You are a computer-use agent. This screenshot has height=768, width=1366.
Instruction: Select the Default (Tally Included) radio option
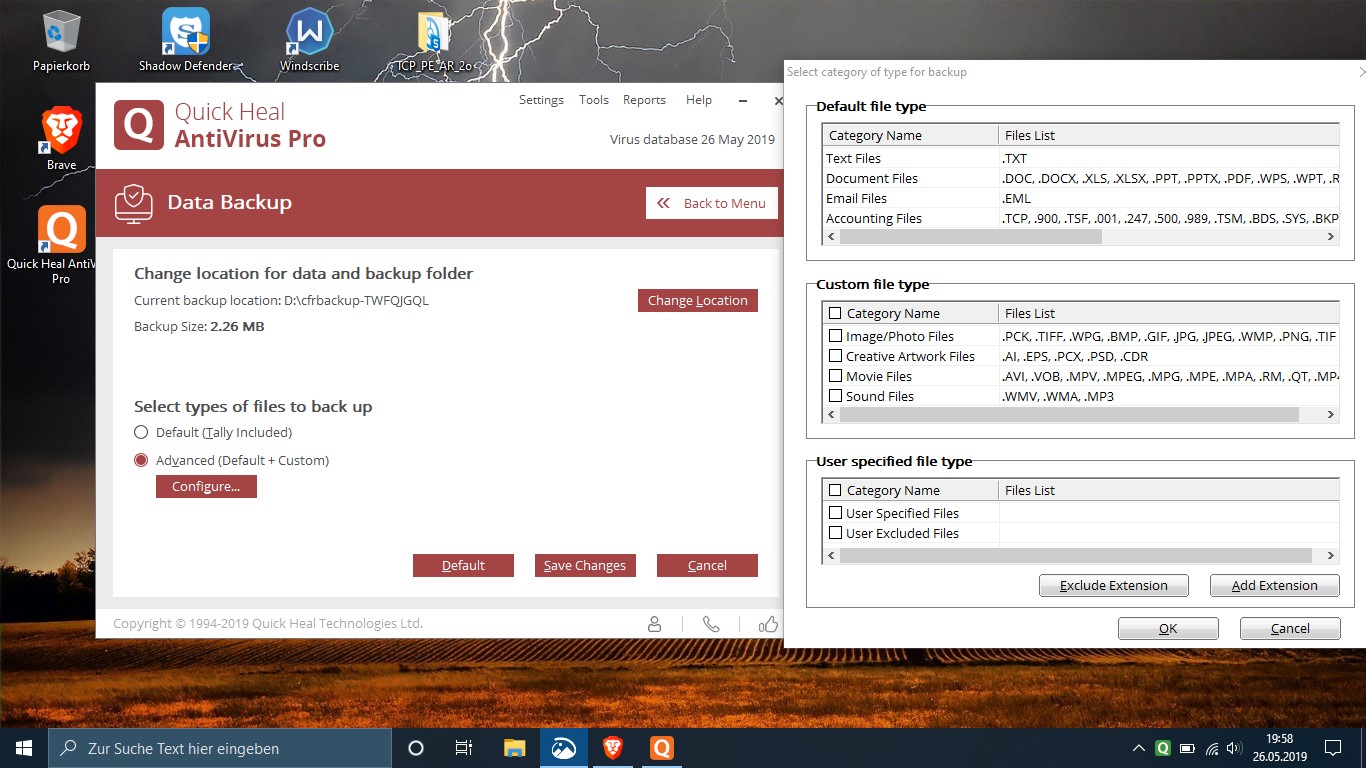[140, 433]
